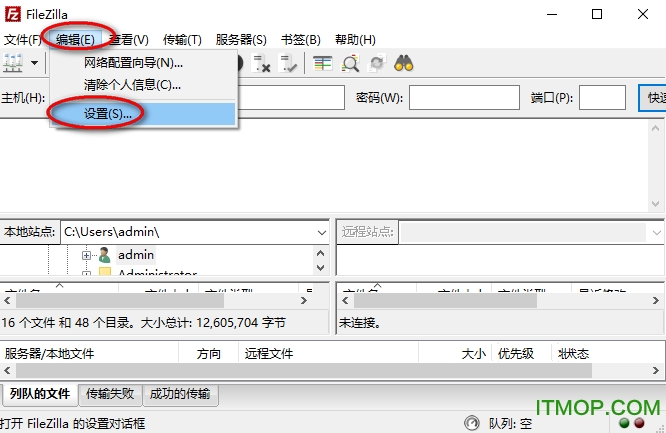Click the green activity indicator light
This screenshot has height=433, width=666.
(624, 423)
